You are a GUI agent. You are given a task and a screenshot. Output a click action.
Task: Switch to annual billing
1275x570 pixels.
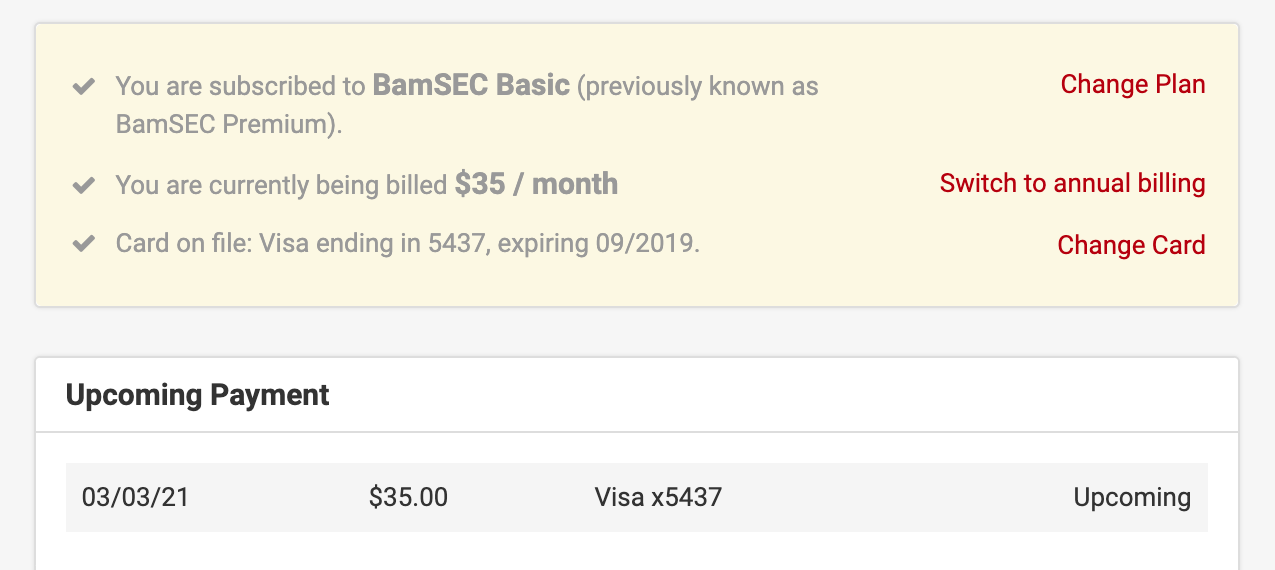pyautogui.click(x=1072, y=184)
